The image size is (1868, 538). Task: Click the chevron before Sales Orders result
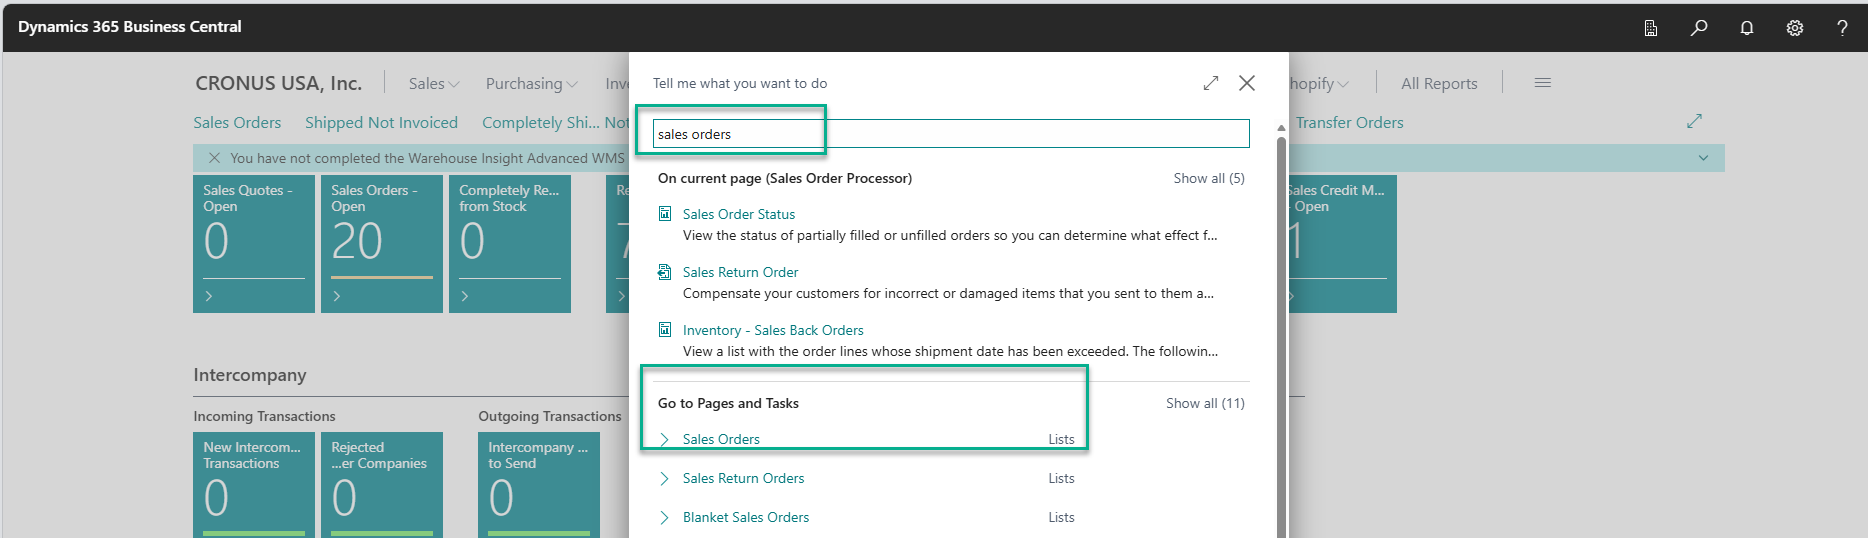665,439
